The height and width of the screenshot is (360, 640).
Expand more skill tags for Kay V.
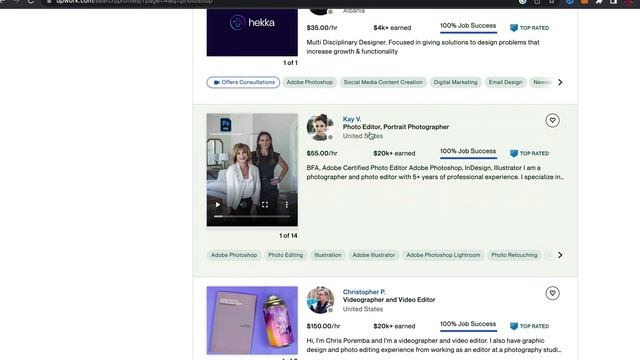click(x=560, y=255)
